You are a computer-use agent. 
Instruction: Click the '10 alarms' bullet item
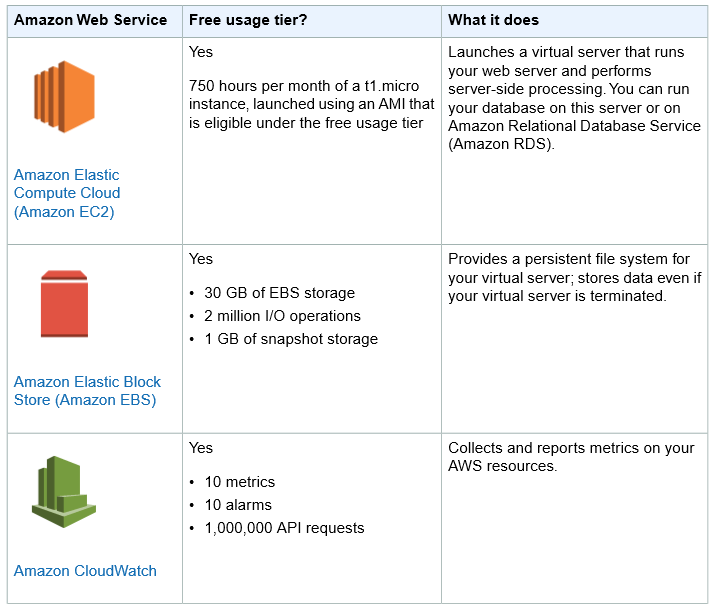[x=238, y=505]
